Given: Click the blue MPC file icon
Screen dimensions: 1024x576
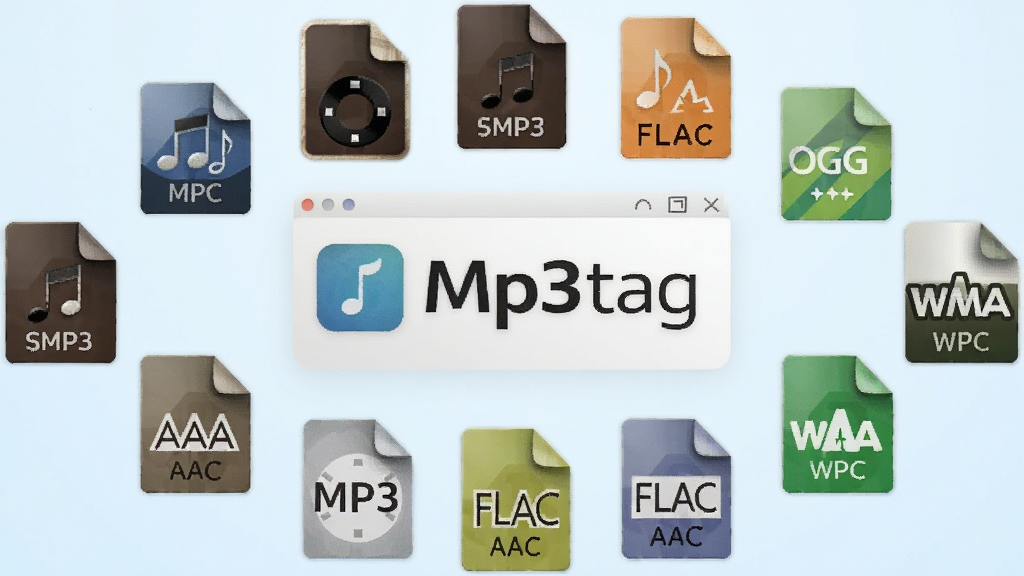Looking at the screenshot, I should coord(195,148).
